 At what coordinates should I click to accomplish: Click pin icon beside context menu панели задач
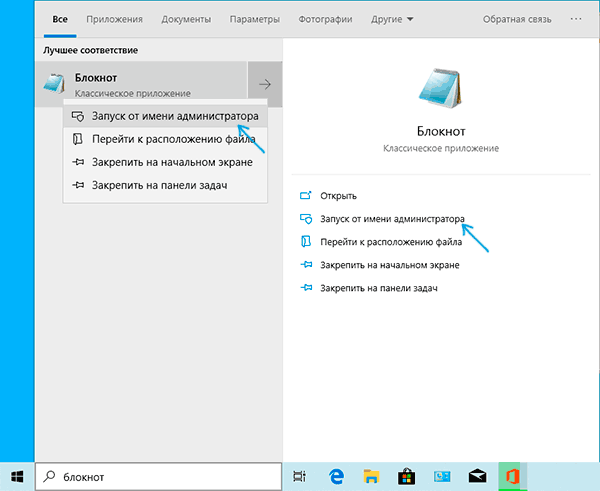tap(78, 185)
